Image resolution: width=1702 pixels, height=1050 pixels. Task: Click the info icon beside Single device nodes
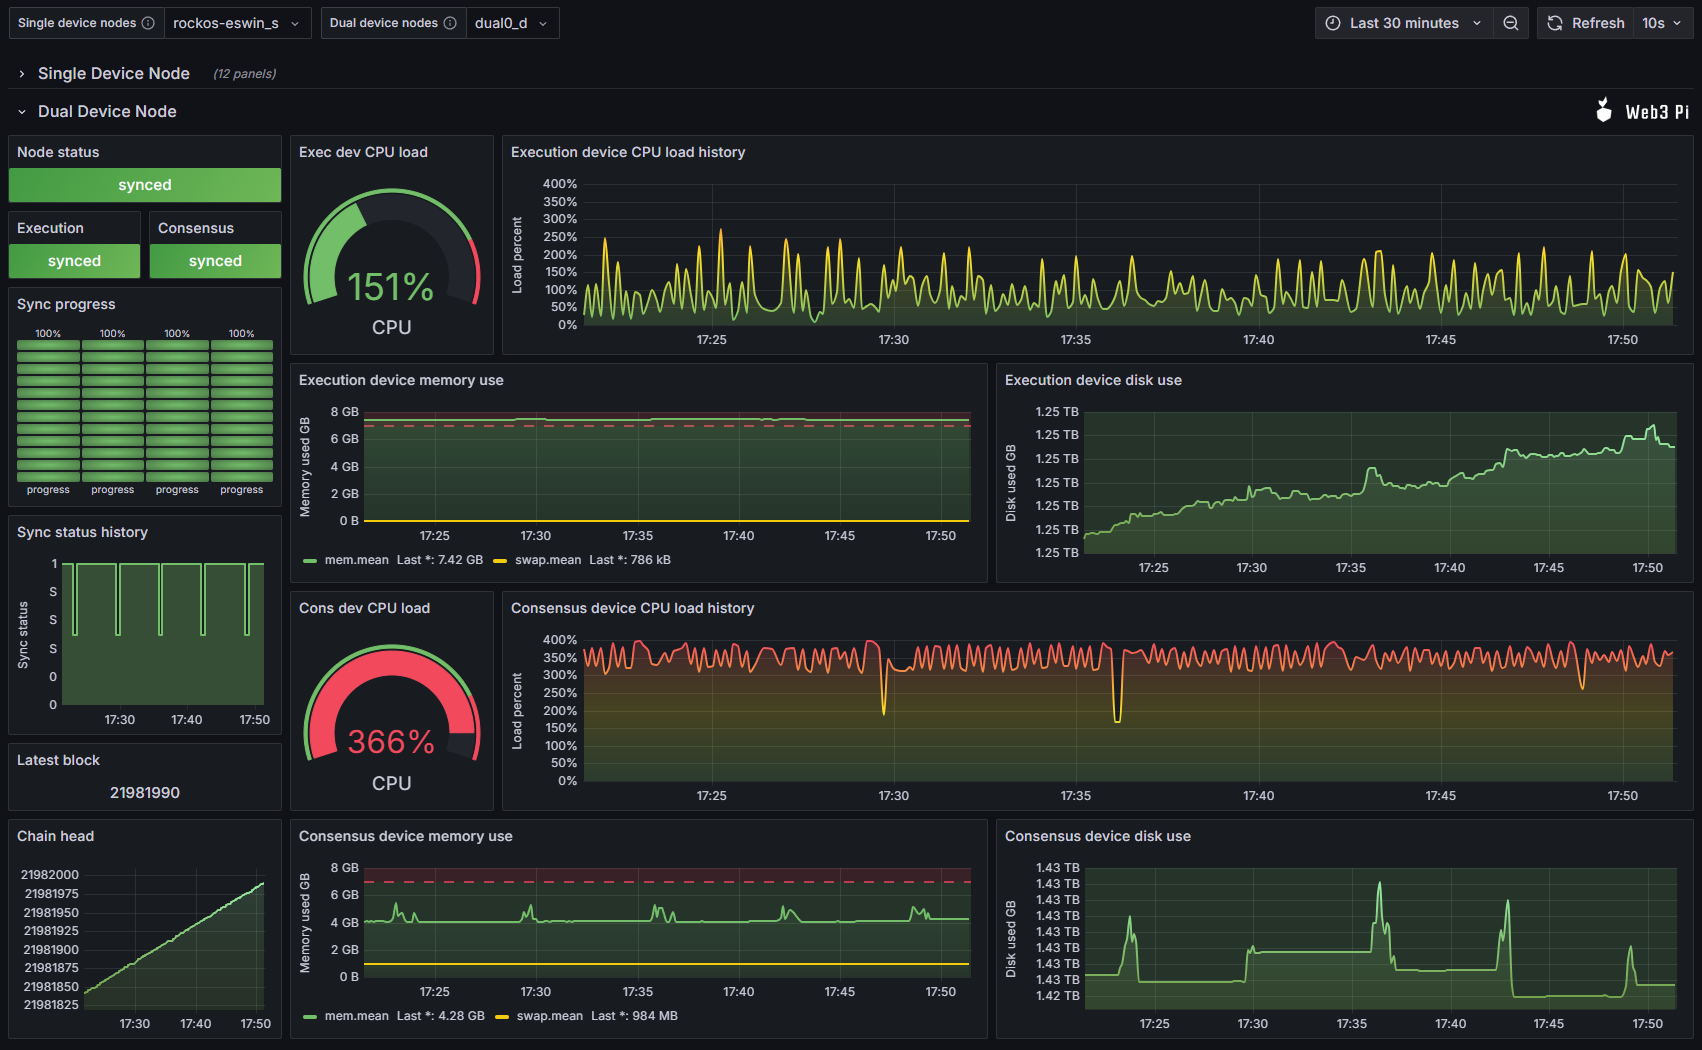(x=149, y=22)
